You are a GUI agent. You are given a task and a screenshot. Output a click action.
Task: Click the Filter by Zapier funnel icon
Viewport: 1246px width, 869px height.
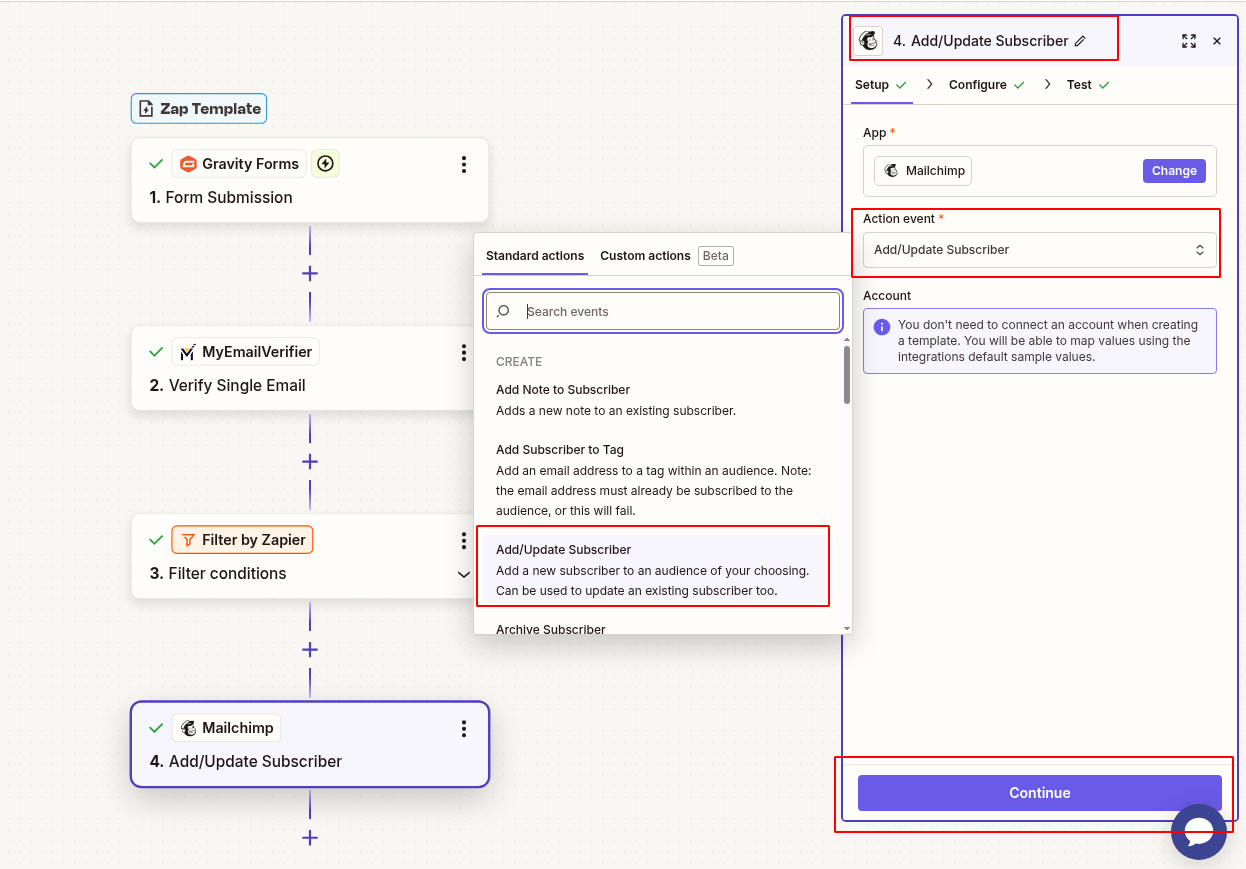click(188, 539)
